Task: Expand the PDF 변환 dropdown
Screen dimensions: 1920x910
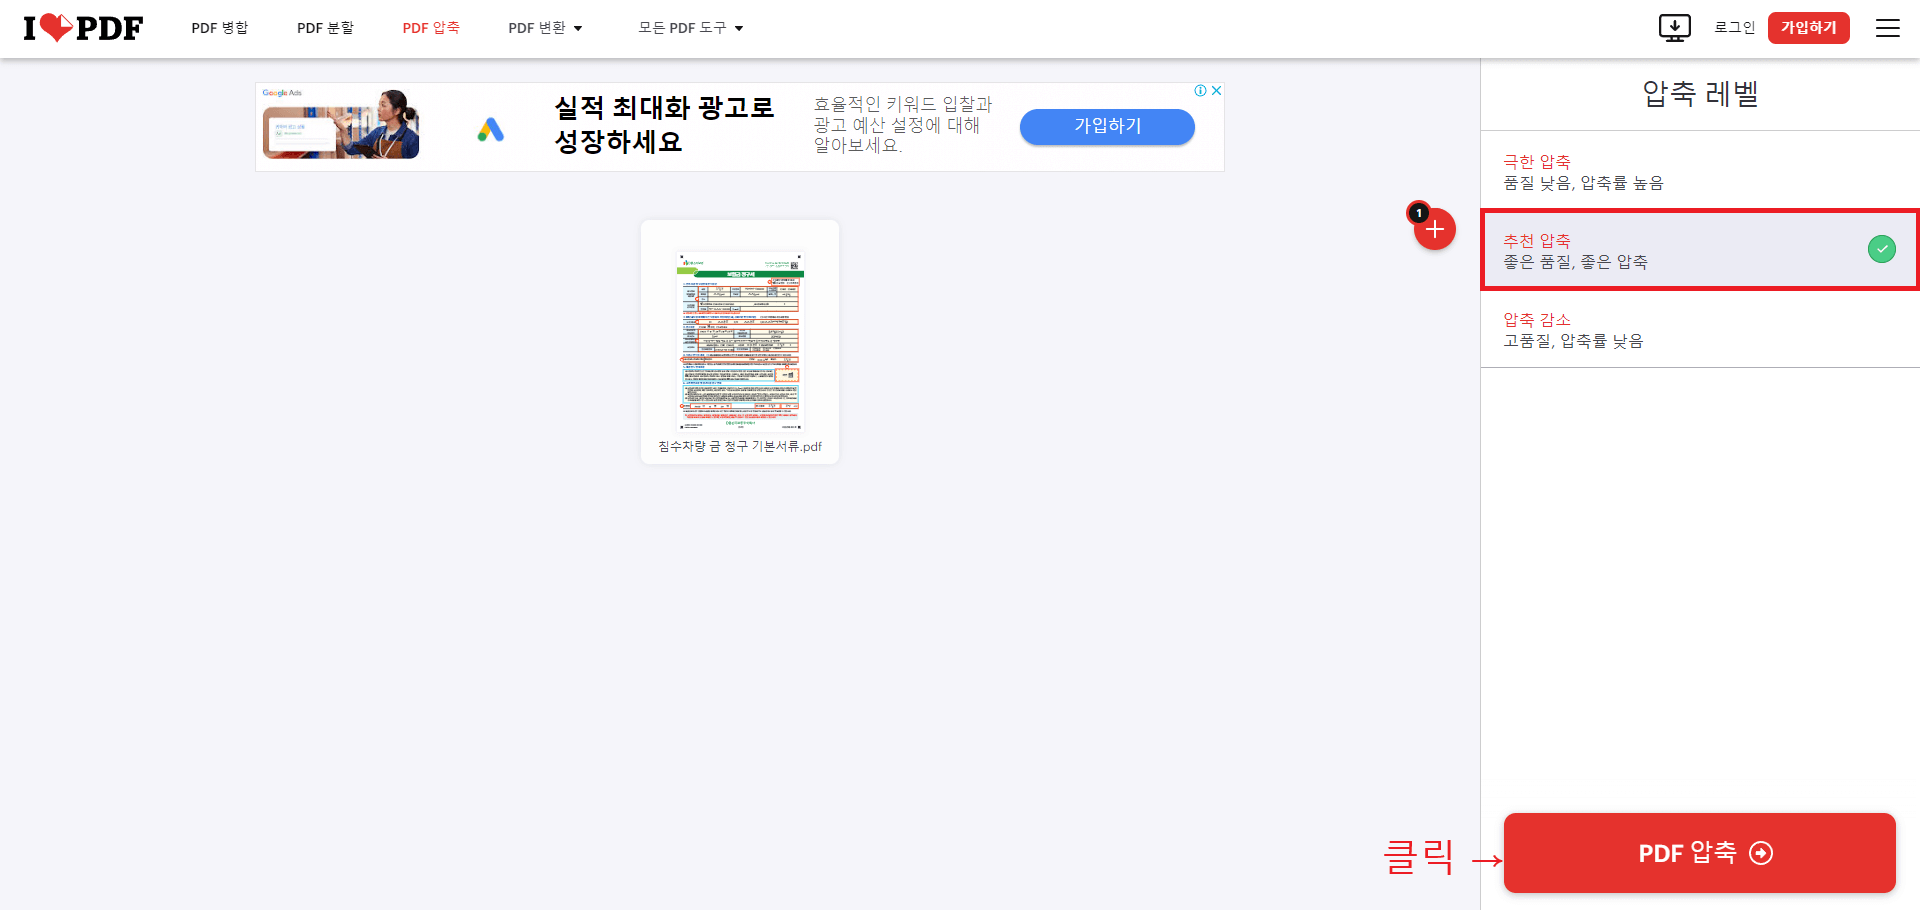Action: click(x=545, y=28)
